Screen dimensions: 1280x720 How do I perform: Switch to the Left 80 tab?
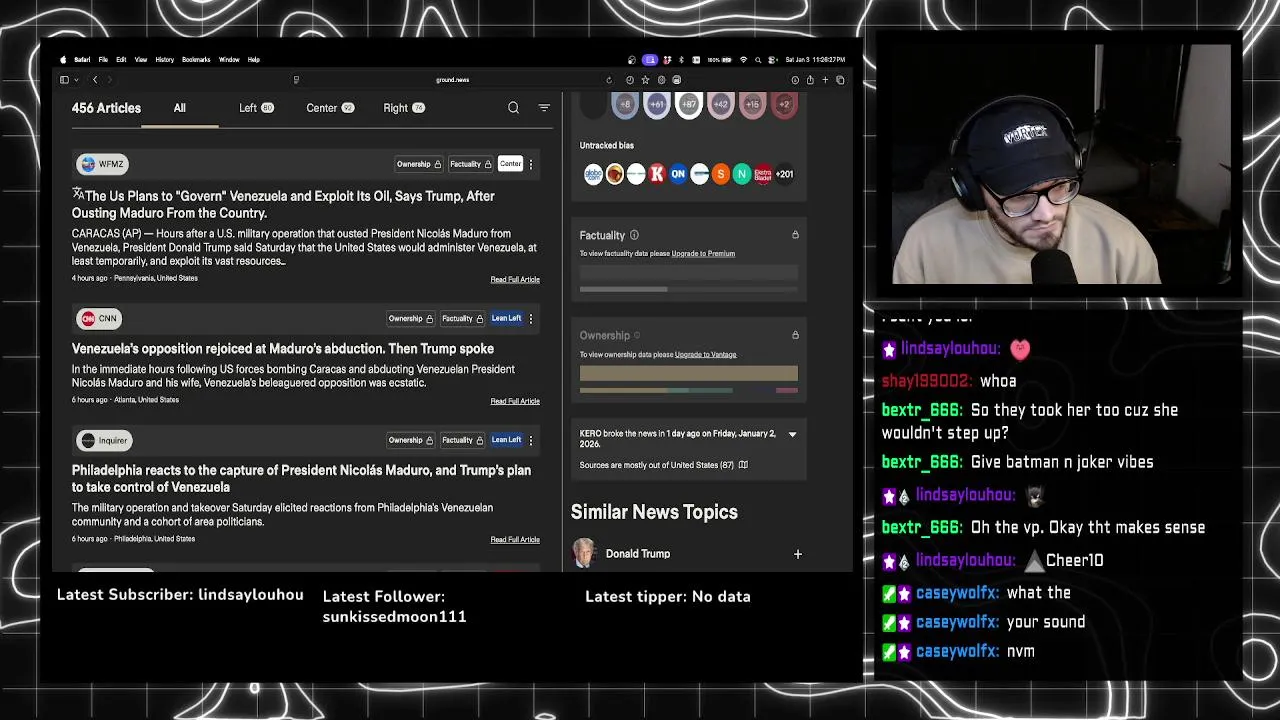click(x=256, y=108)
